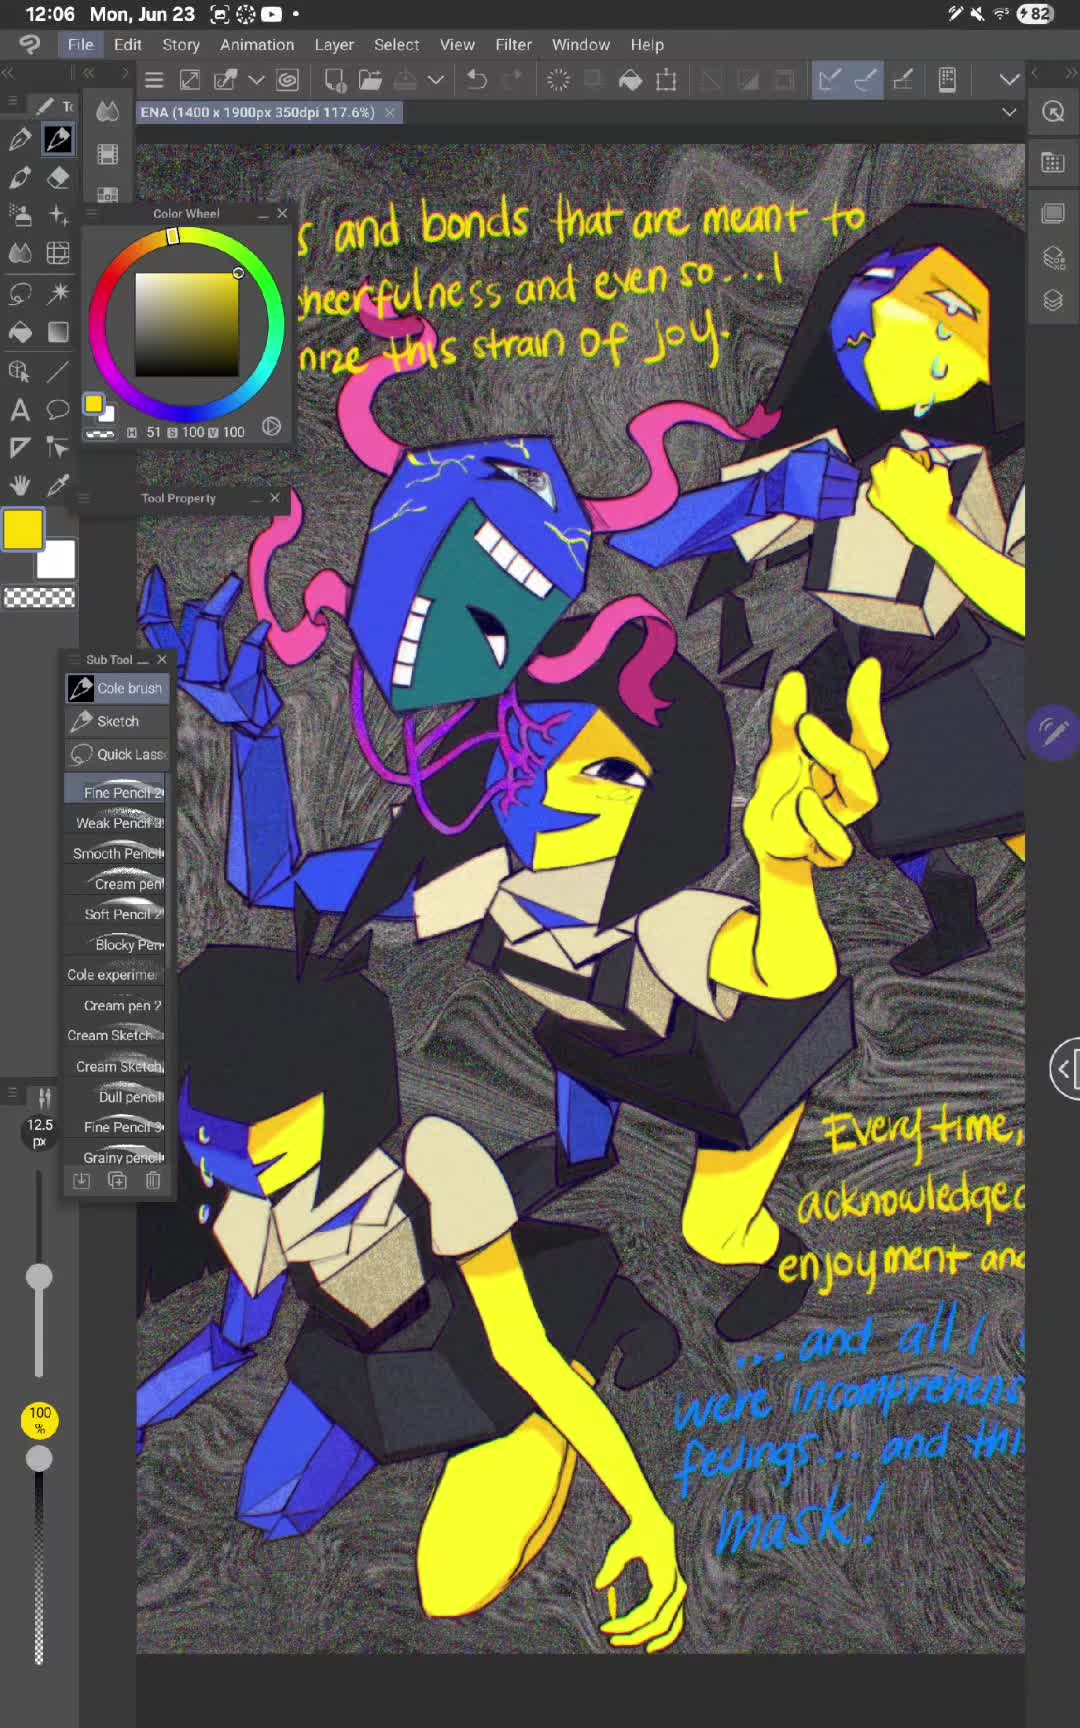The height and width of the screenshot is (1728, 1080).
Task: Select the straight line Figure tool
Action: click(x=58, y=371)
